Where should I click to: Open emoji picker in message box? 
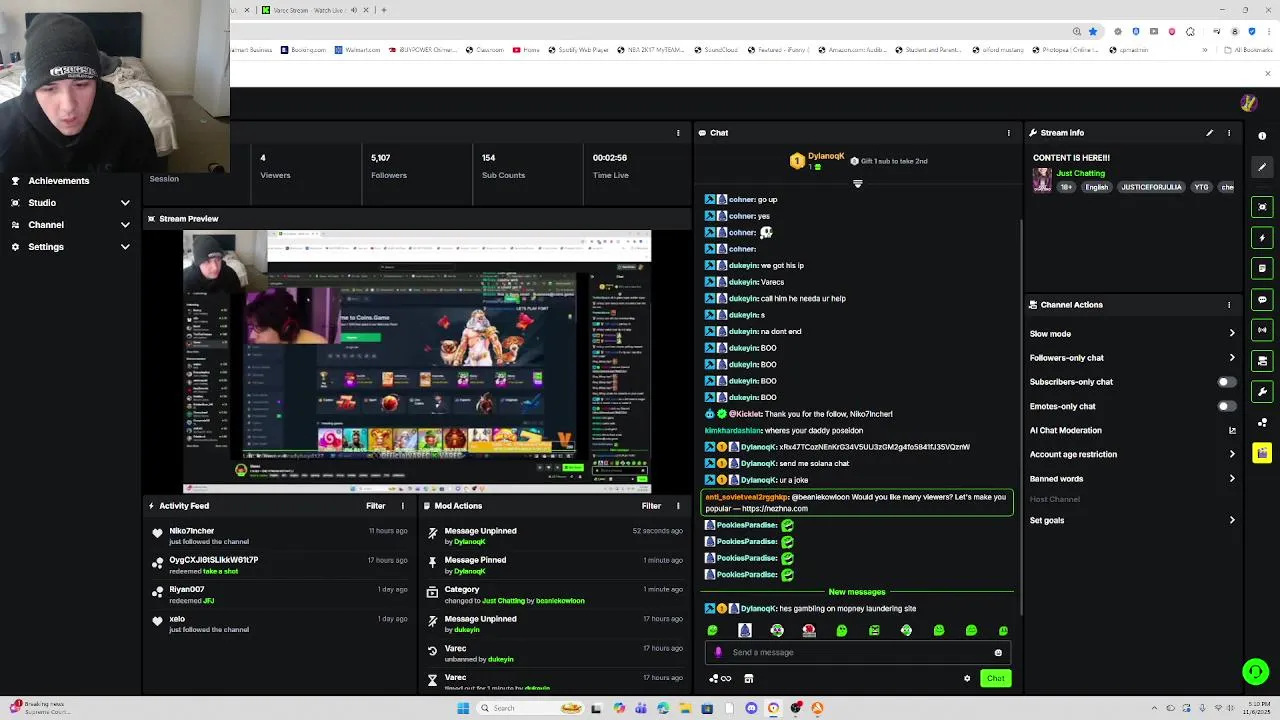point(998,653)
